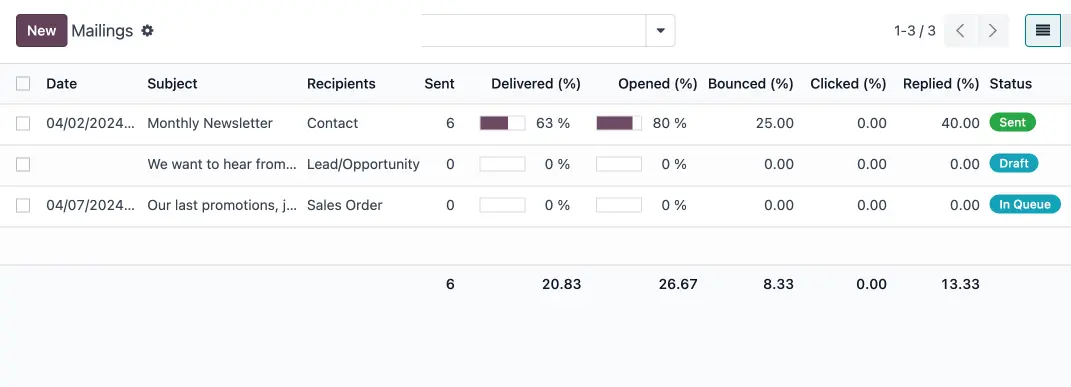1071x387 pixels.
Task: Sort by the Status column header
Action: coord(1010,84)
